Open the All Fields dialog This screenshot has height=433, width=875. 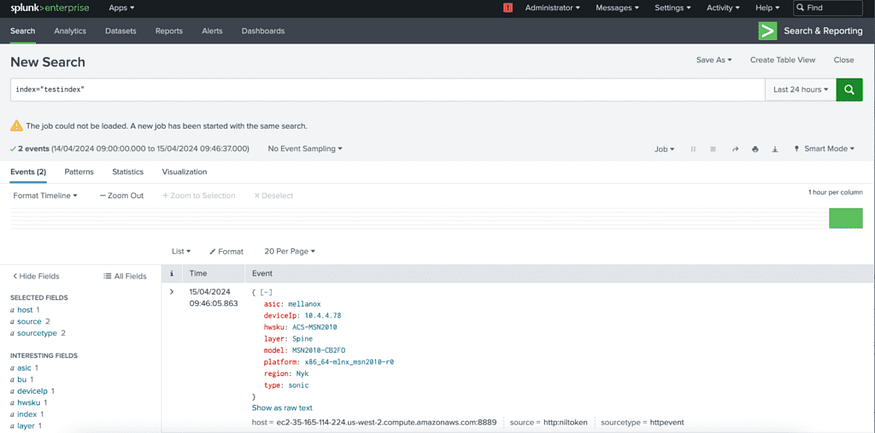(x=125, y=276)
